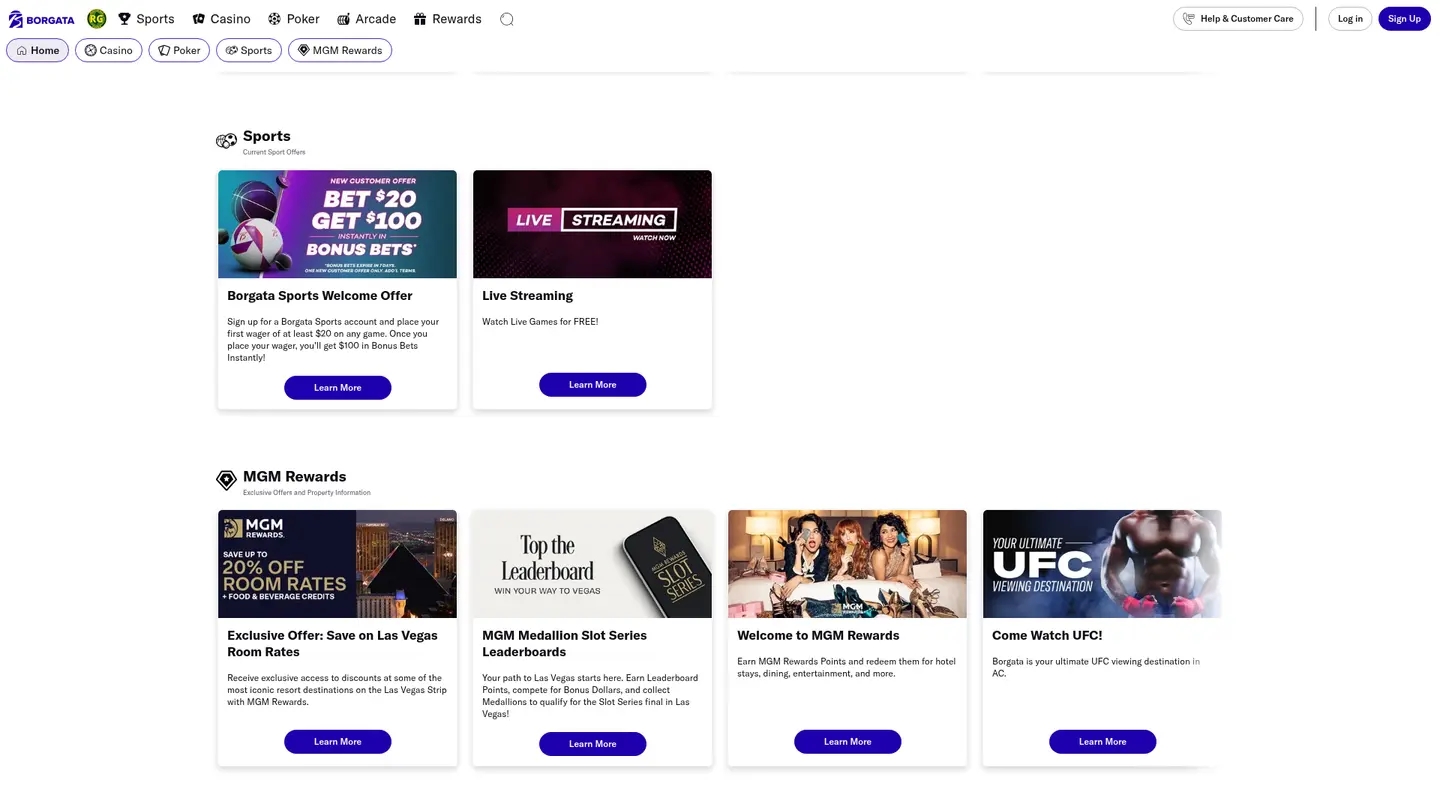Viewport: 1440px width, 810px height.
Task: Open the Top the Leaderboard banner
Action: [x=593, y=564]
